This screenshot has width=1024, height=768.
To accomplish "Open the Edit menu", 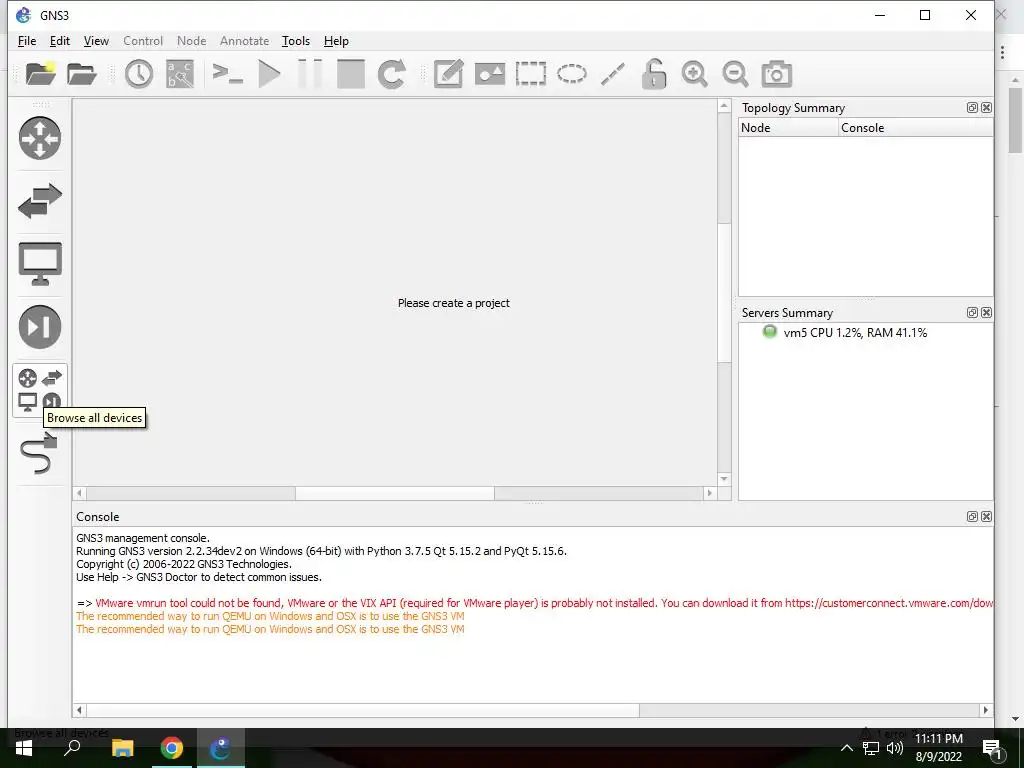I will [x=59, y=40].
